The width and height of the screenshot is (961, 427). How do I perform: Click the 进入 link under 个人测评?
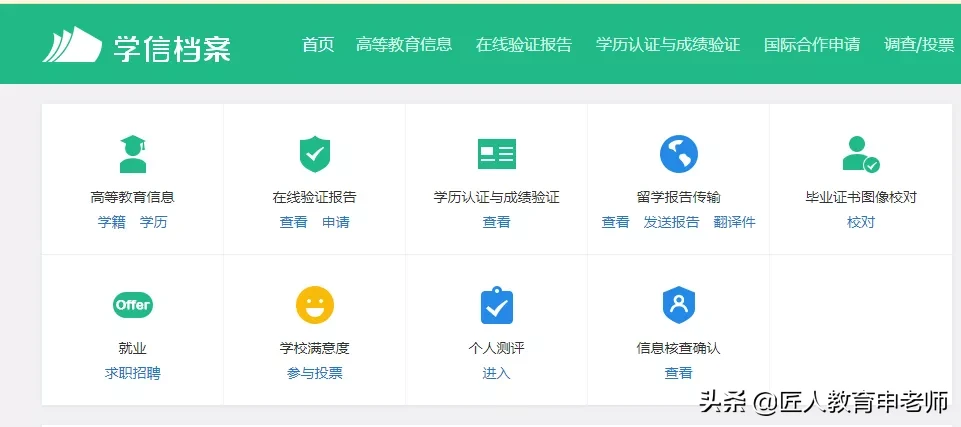tap(496, 372)
